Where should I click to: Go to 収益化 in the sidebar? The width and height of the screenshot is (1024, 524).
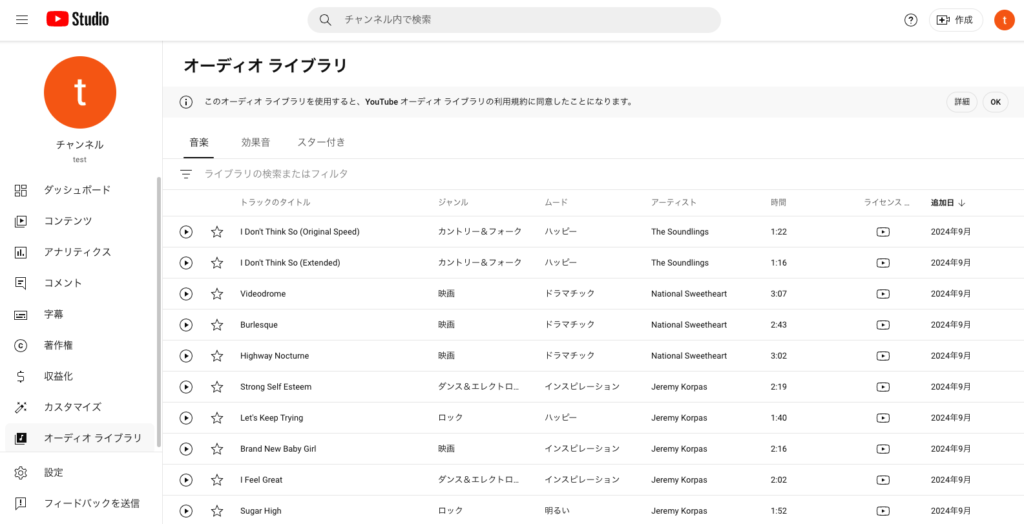[x=78, y=376]
